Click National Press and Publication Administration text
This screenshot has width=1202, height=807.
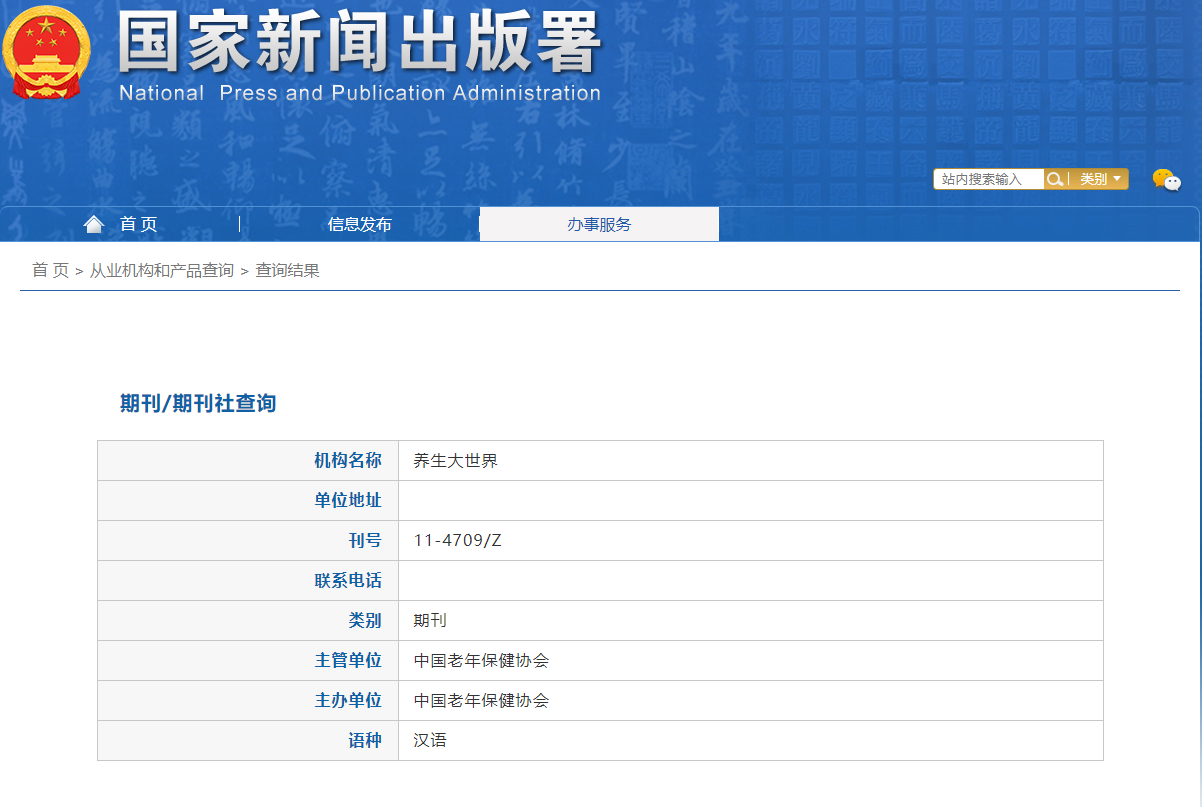point(359,93)
